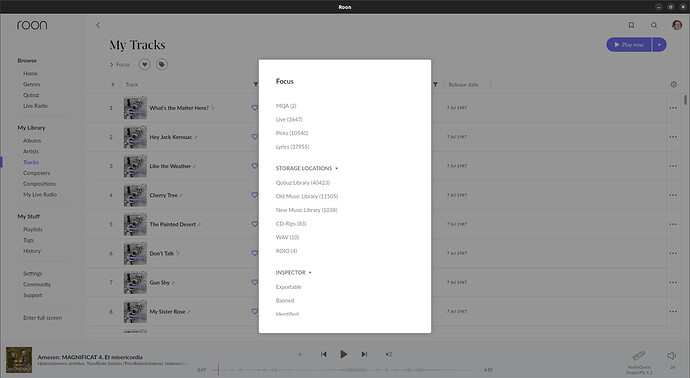Expand the Focus chevron under My Tracks
The height and width of the screenshot is (378, 690).
[112, 65]
